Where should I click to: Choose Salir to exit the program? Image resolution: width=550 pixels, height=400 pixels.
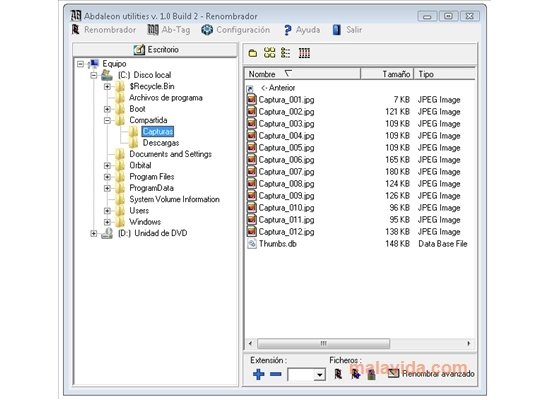[x=347, y=30]
